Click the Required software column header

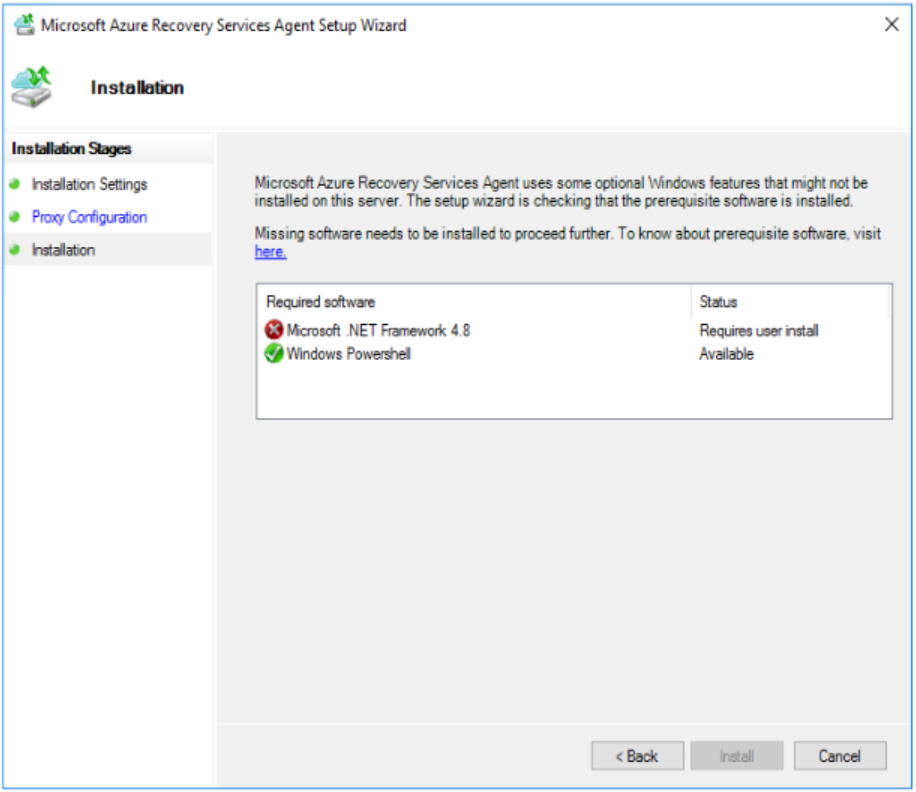pyautogui.click(x=319, y=301)
